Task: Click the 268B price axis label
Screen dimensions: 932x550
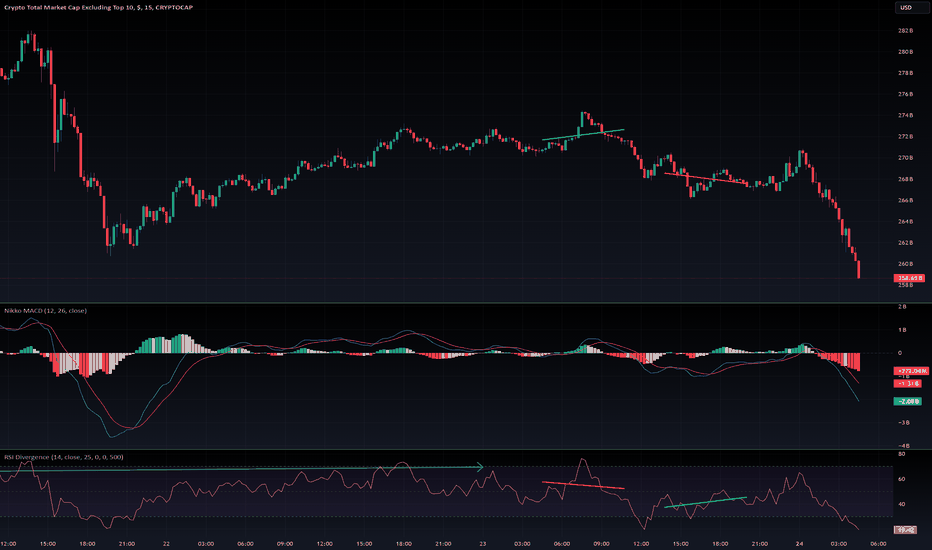Action: pos(905,179)
